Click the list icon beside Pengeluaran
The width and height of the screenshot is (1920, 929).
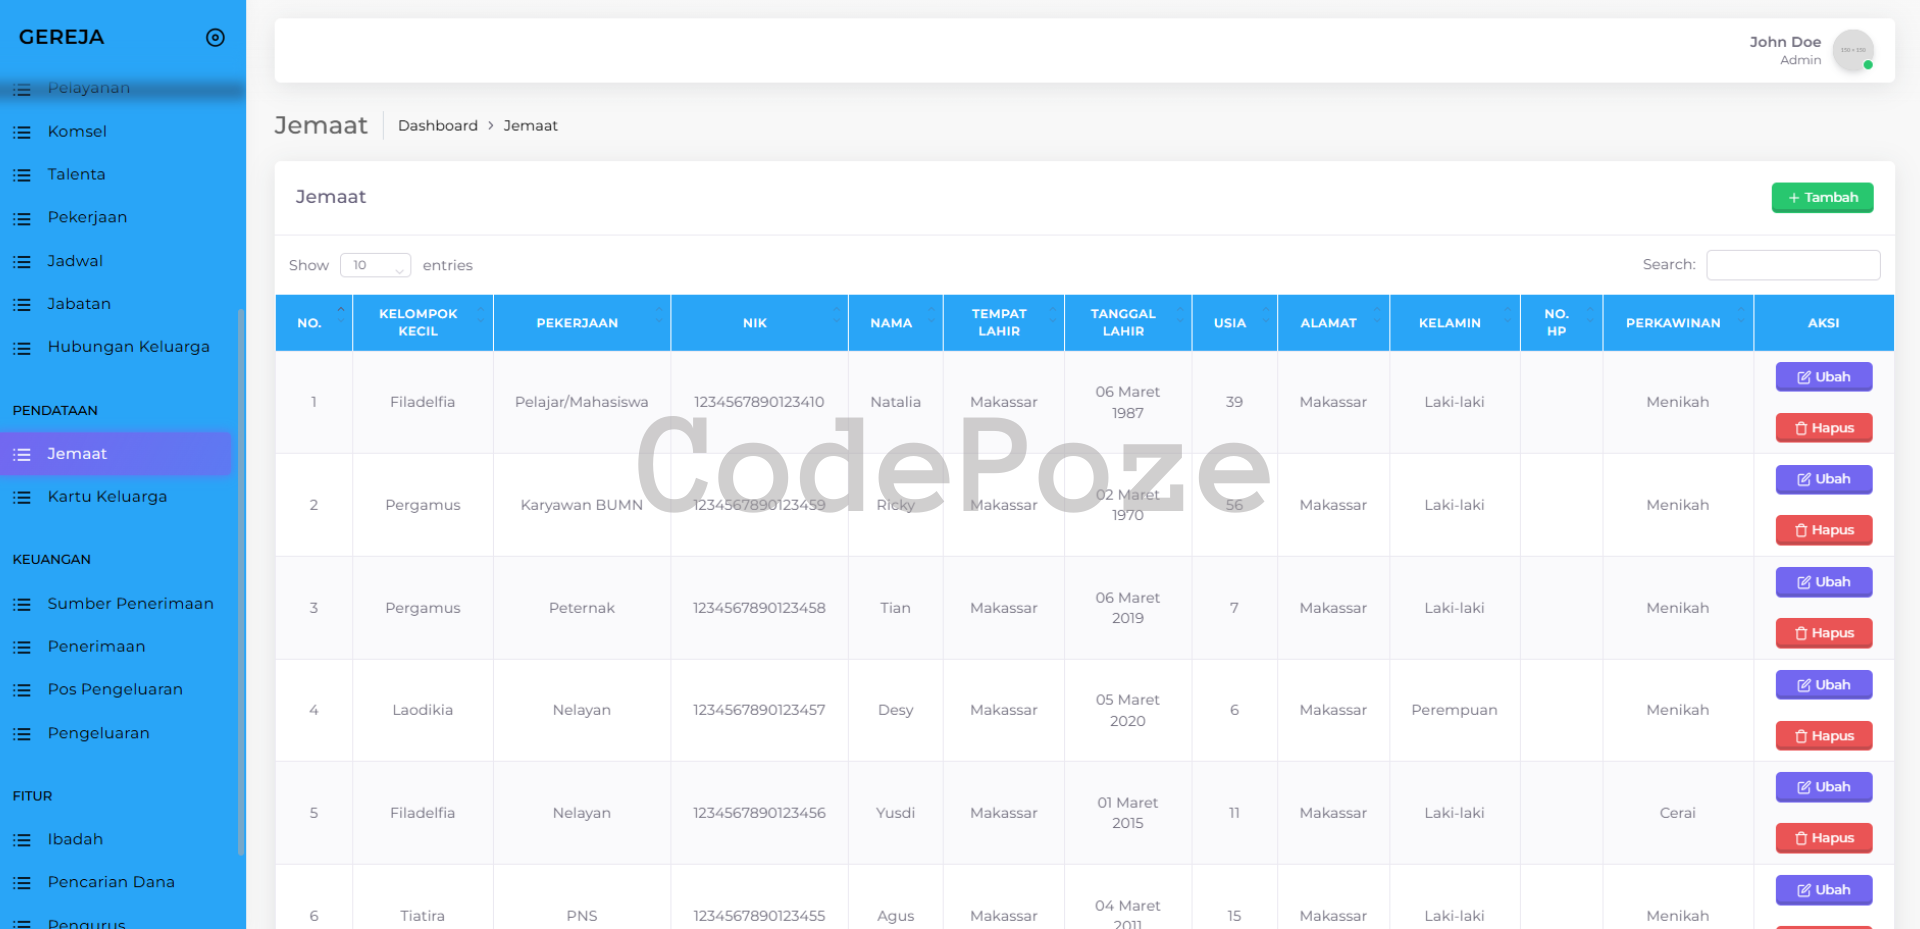(22, 734)
